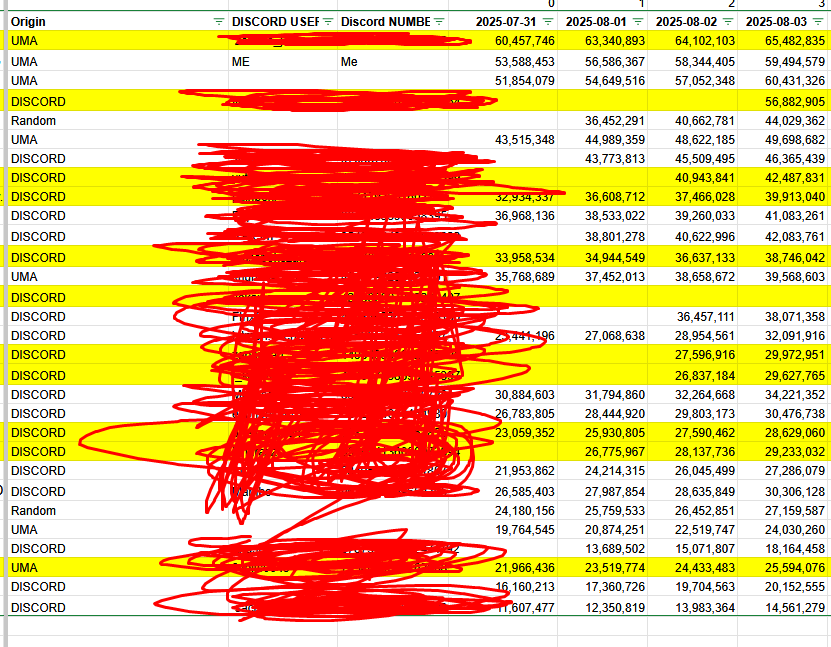Select the 2025-08-02 header date text
Screen dimensions: 831x647
[686, 22]
